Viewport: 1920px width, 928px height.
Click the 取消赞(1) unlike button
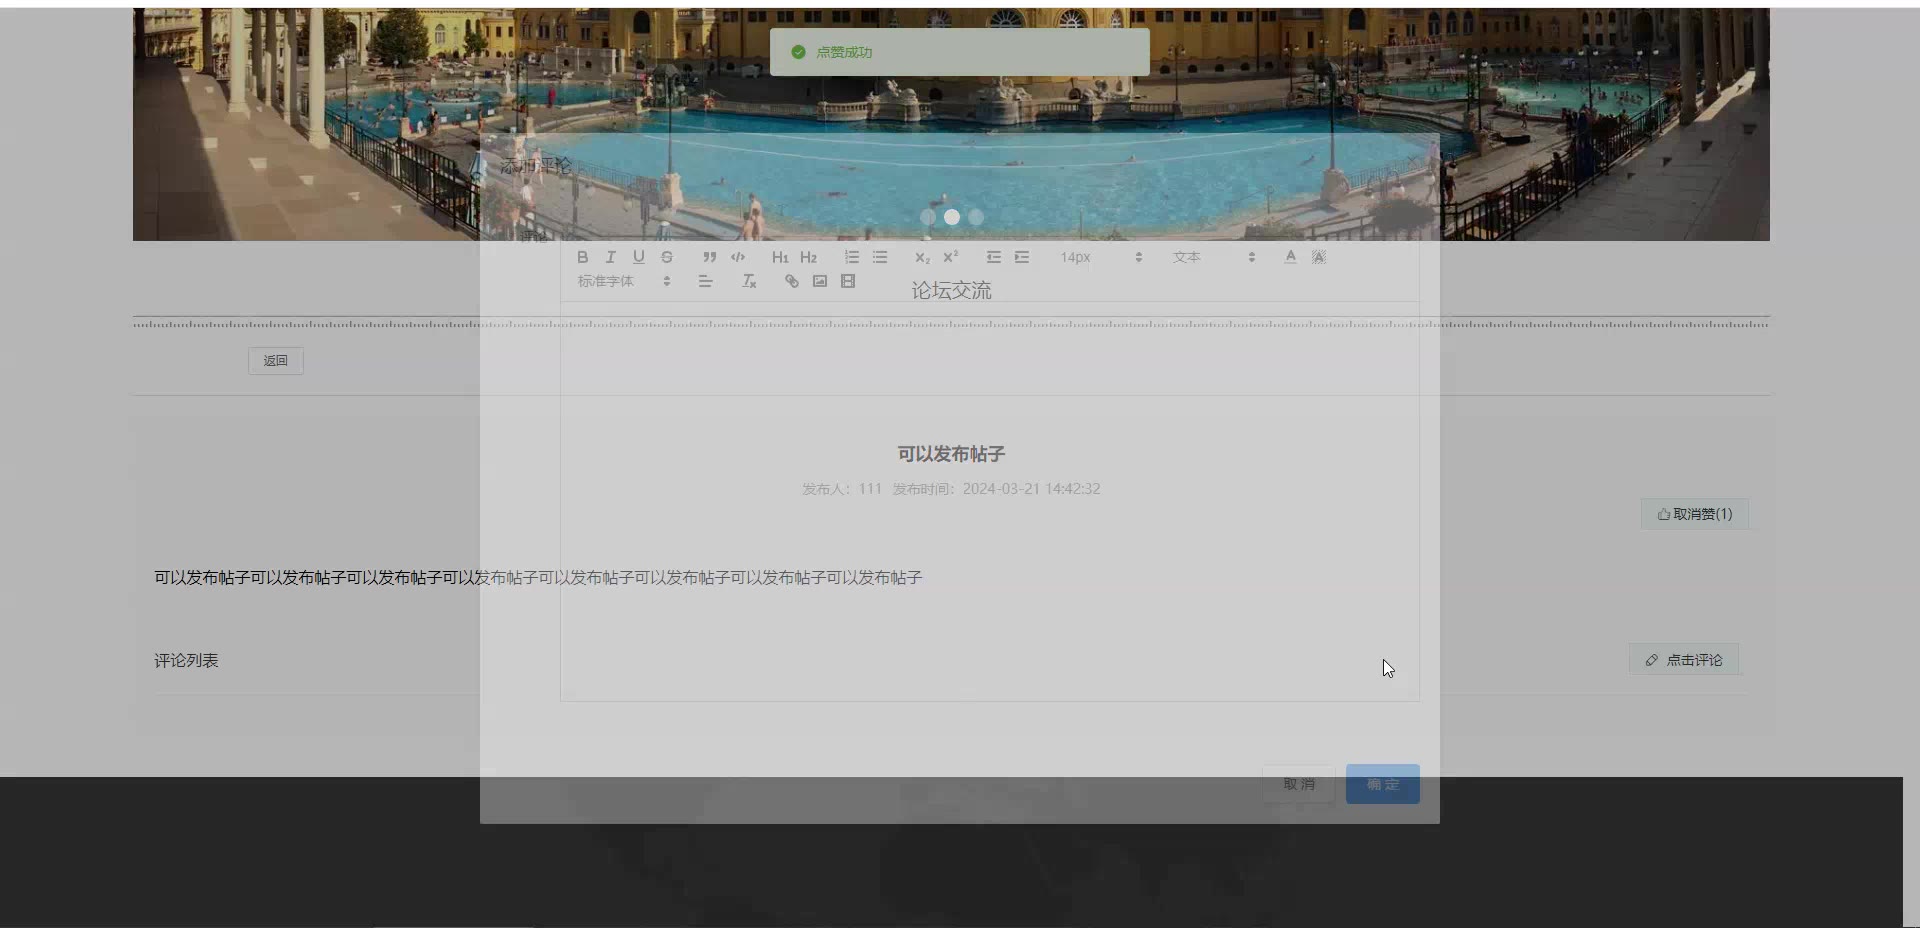[1694, 514]
